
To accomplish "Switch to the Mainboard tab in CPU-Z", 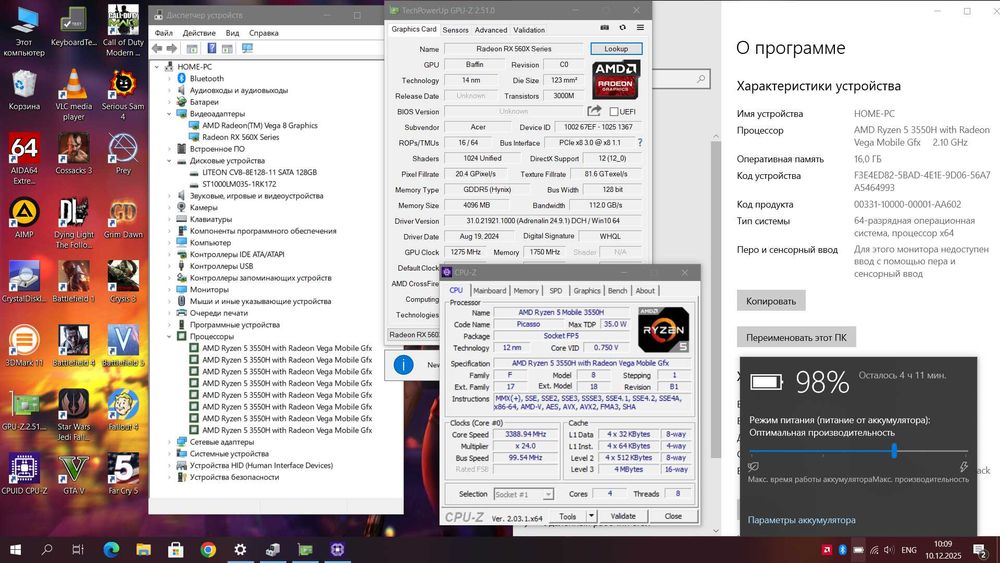I will pyautogui.click(x=489, y=291).
